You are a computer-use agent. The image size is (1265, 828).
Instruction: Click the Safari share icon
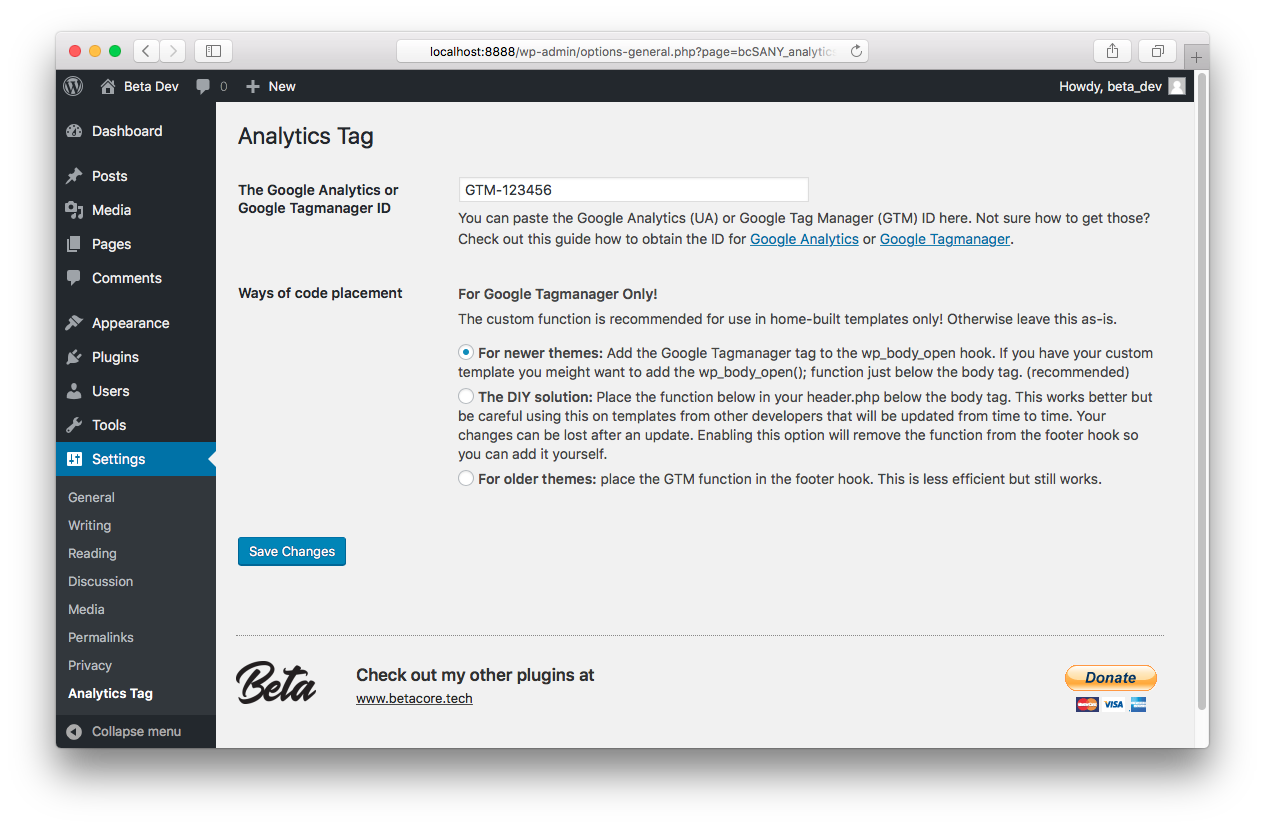pos(1112,51)
